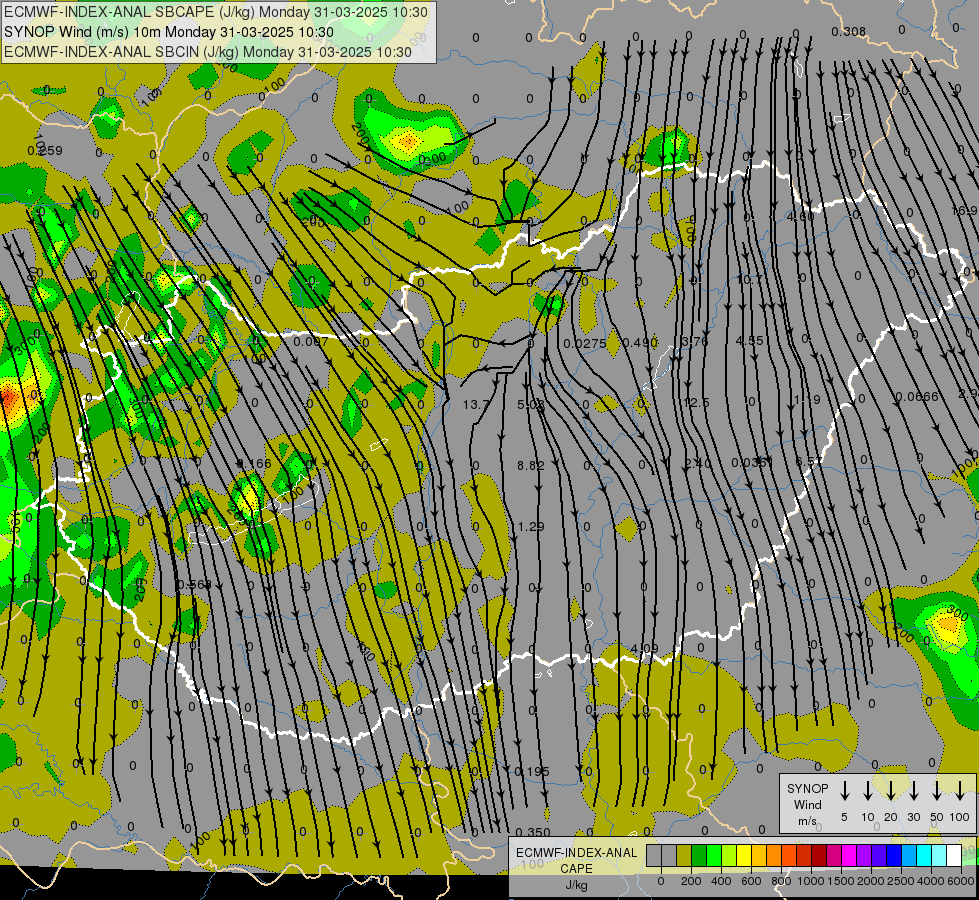Screen dimensions: 979x900
Task: Click the map value '8.82'
Action: tap(531, 465)
